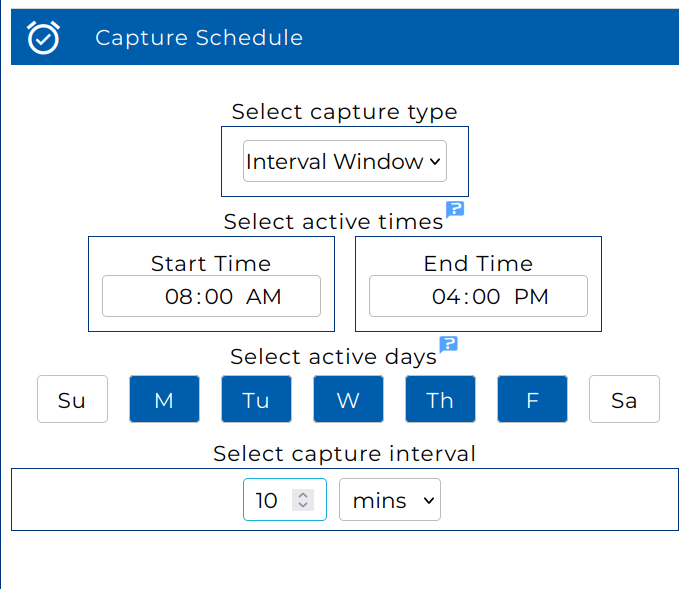Expand the mins interval unit dropdown
689x589 pixels.
tap(390, 500)
